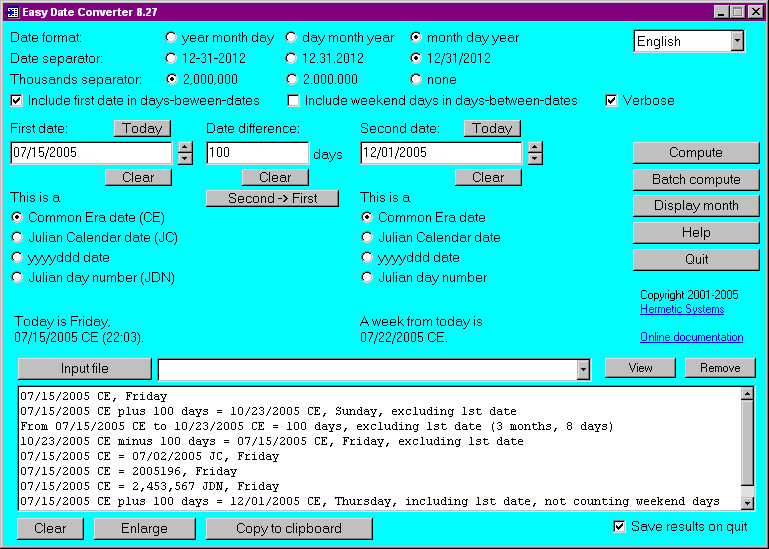The width and height of the screenshot is (769, 549).
Task: Click the Batch compute button
Action: [696, 179]
